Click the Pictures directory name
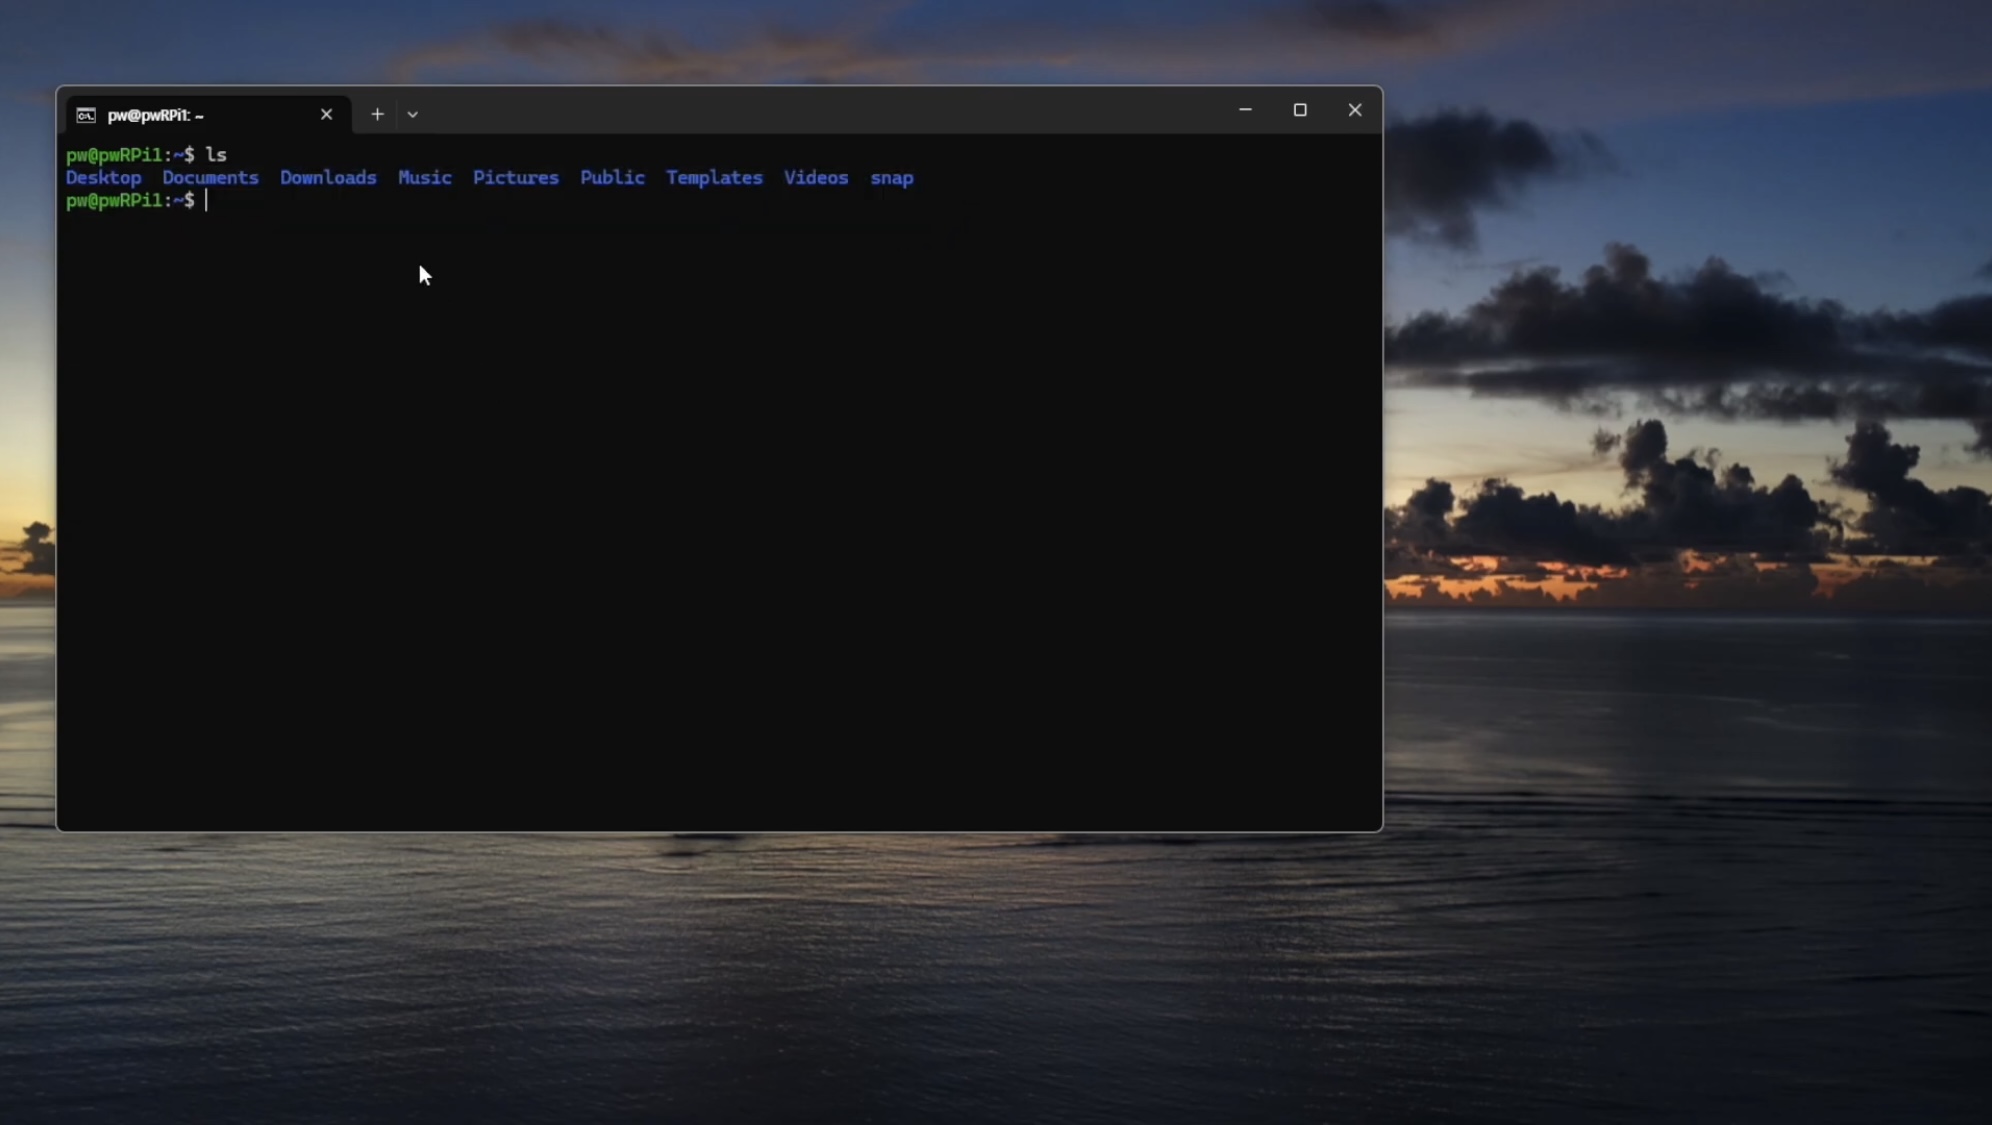This screenshot has height=1125, width=1992. (x=515, y=178)
